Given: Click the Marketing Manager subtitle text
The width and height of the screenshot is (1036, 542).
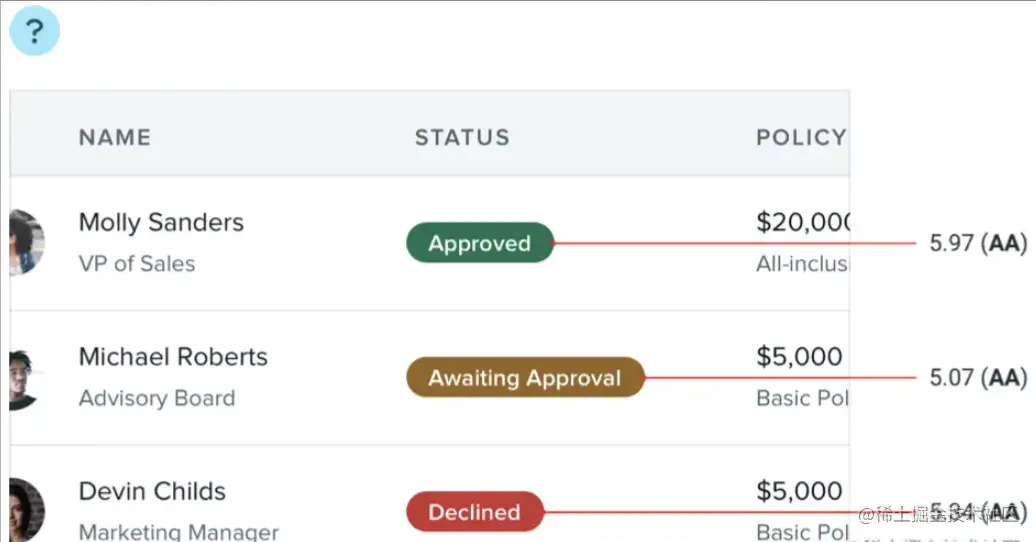Looking at the screenshot, I should [179, 532].
